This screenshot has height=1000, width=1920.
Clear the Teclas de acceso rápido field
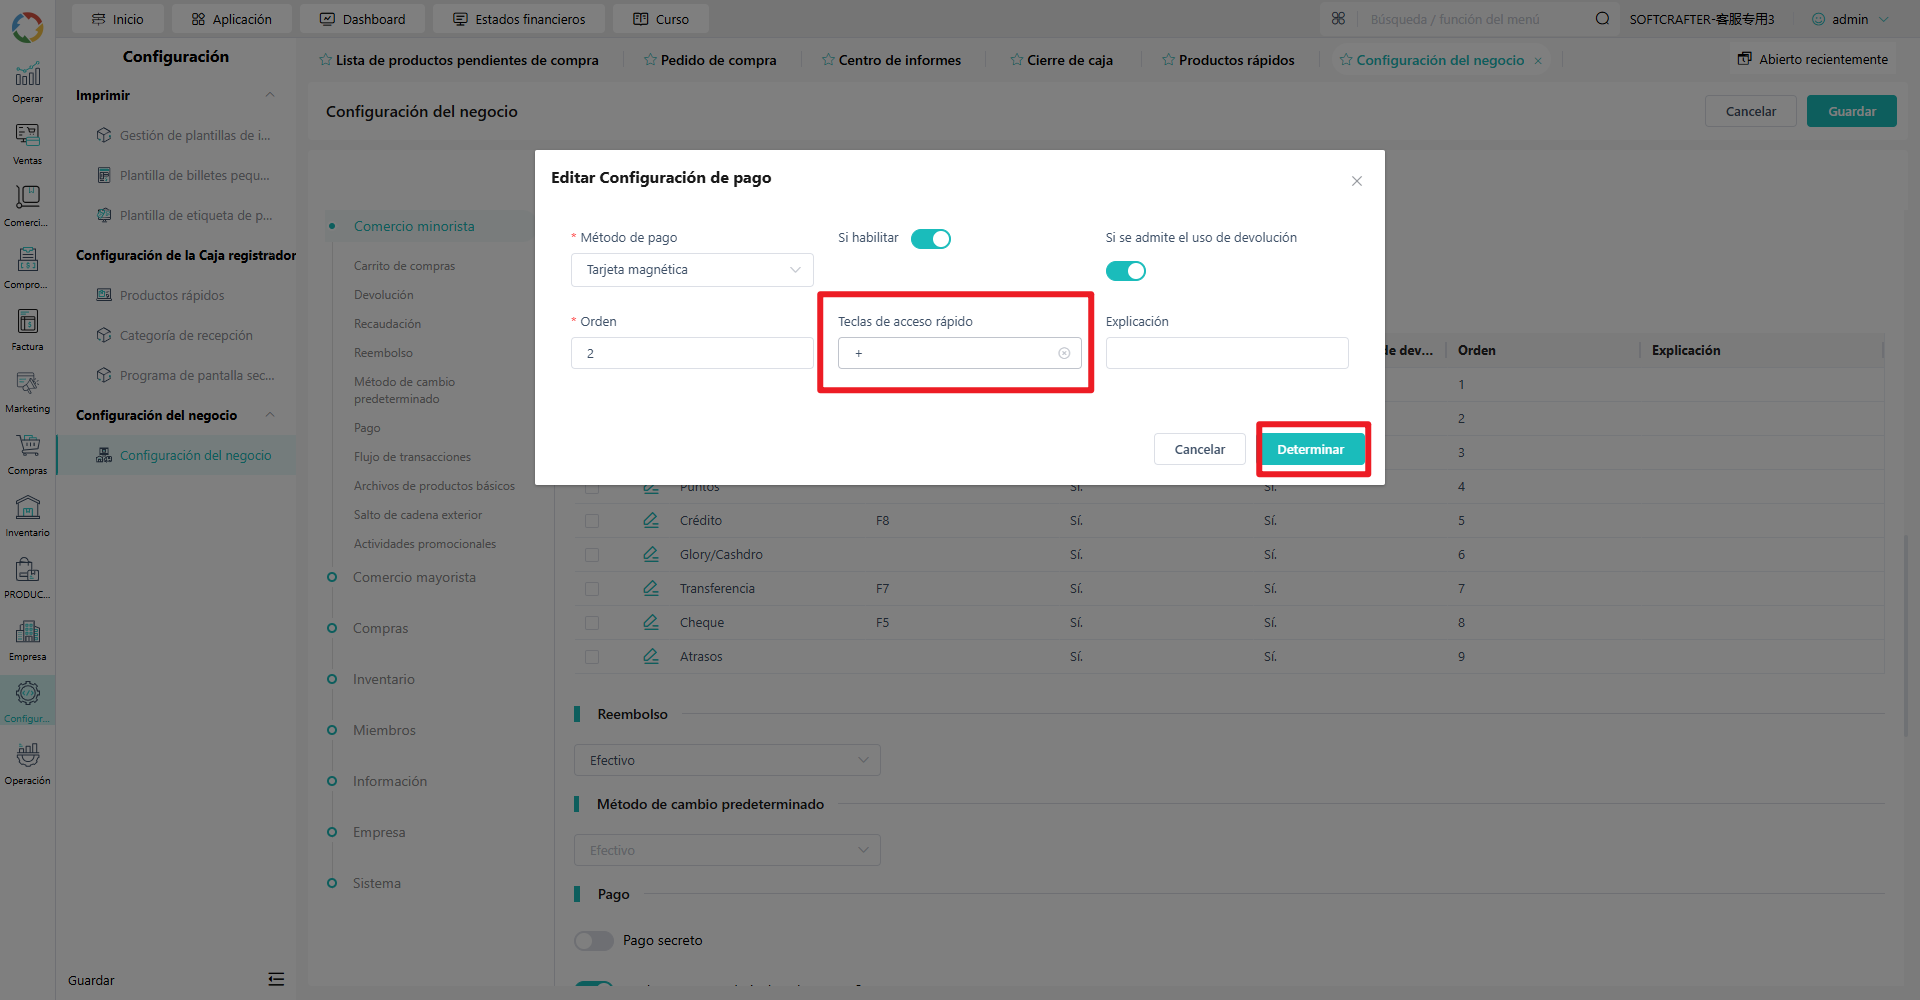pyautogui.click(x=1064, y=353)
